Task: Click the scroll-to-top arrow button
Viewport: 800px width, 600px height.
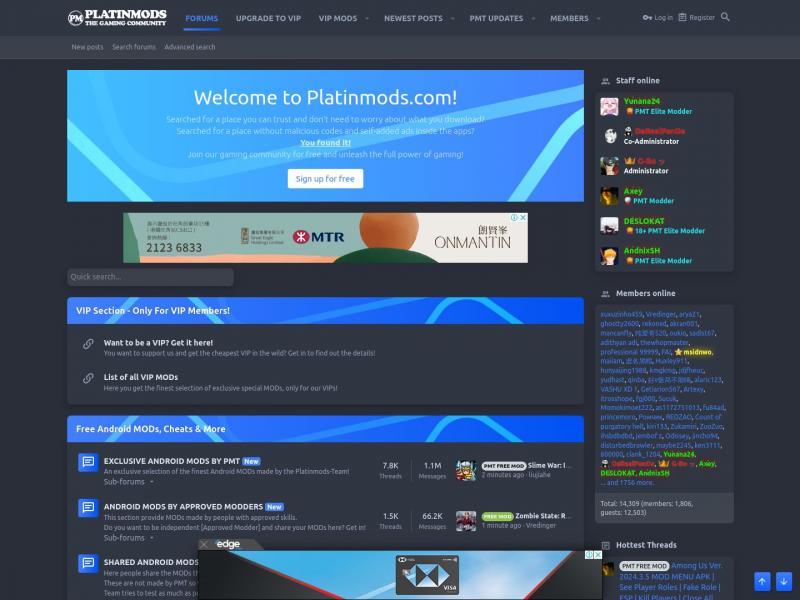Action: tap(762, 581)
